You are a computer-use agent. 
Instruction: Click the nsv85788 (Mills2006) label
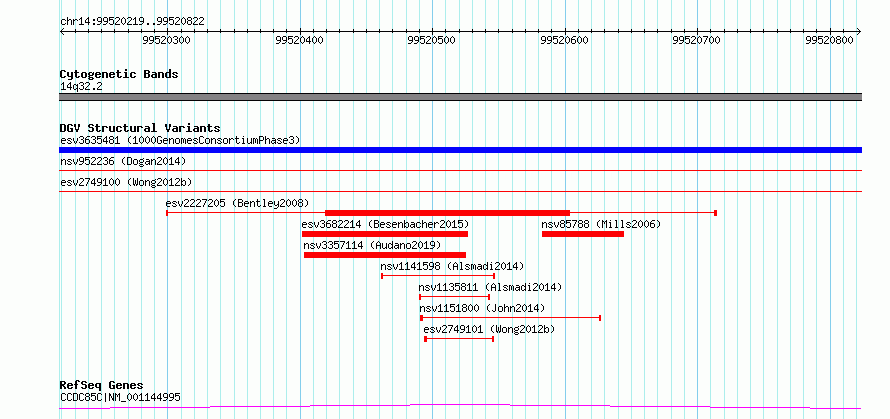click(602, 224)
